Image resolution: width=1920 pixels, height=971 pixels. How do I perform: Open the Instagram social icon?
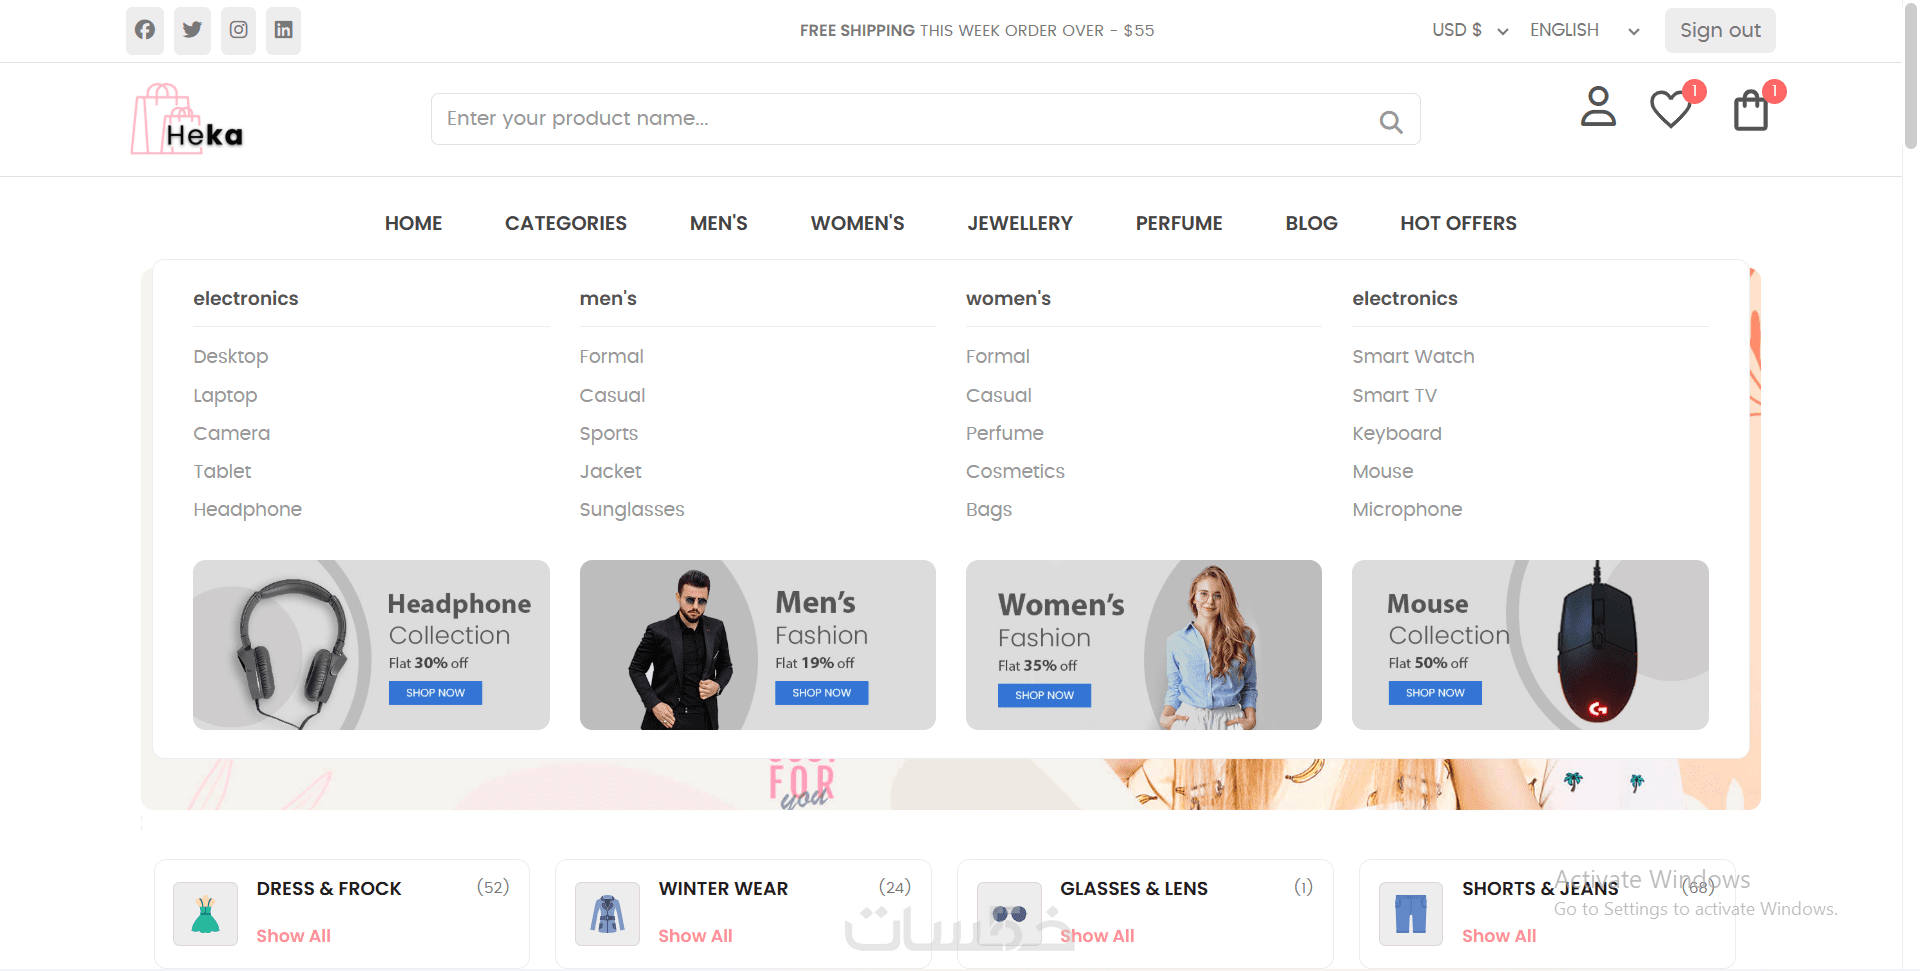tap(238, 30)
